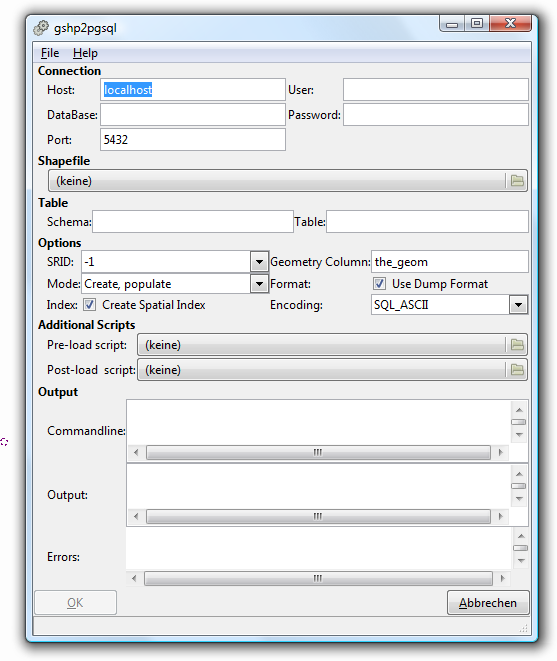Viewport: 557px width, 661px height.
Task: Minimize the gshp2pgsql window
Action: click(452, 24)
